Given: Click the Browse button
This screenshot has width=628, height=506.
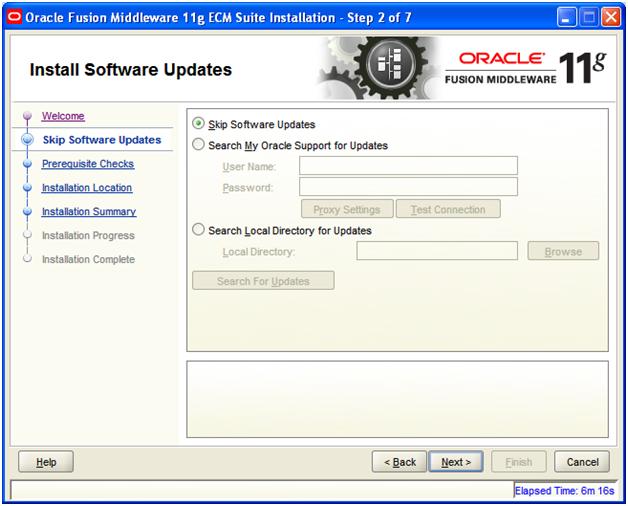Looking at the screenshot, I should [563, 251].
